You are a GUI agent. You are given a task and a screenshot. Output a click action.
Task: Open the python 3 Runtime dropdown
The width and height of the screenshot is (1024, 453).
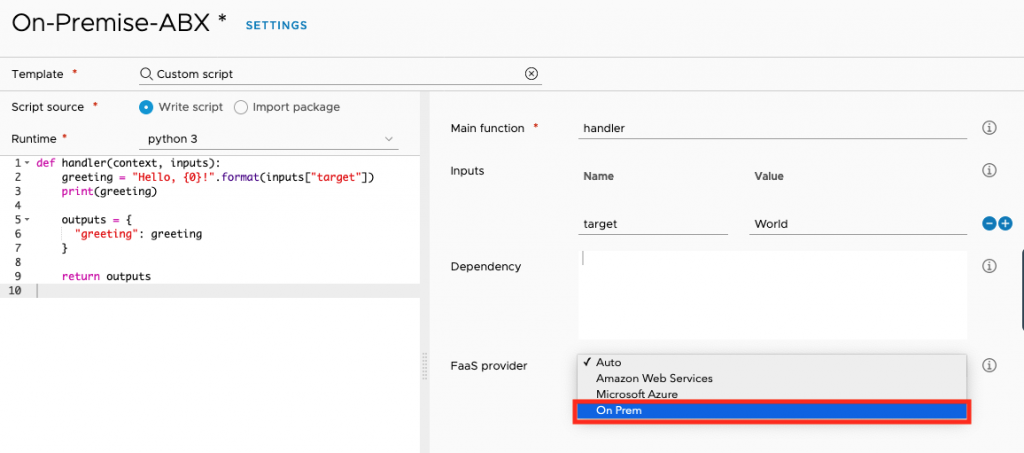[x=268, y=139]
